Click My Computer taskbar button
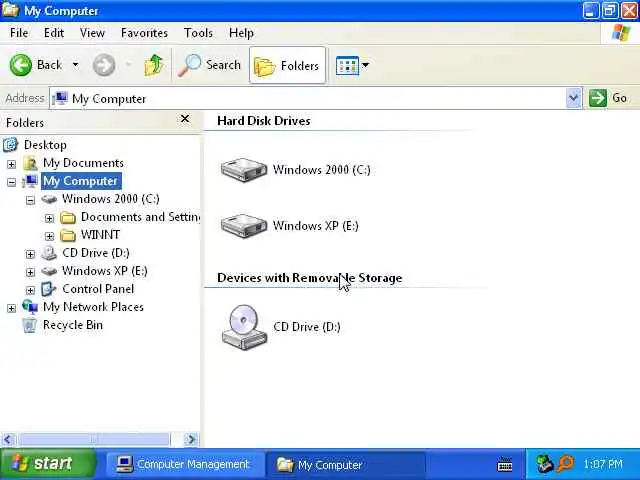Screen dimensions: 640x480 click(345, 464)
